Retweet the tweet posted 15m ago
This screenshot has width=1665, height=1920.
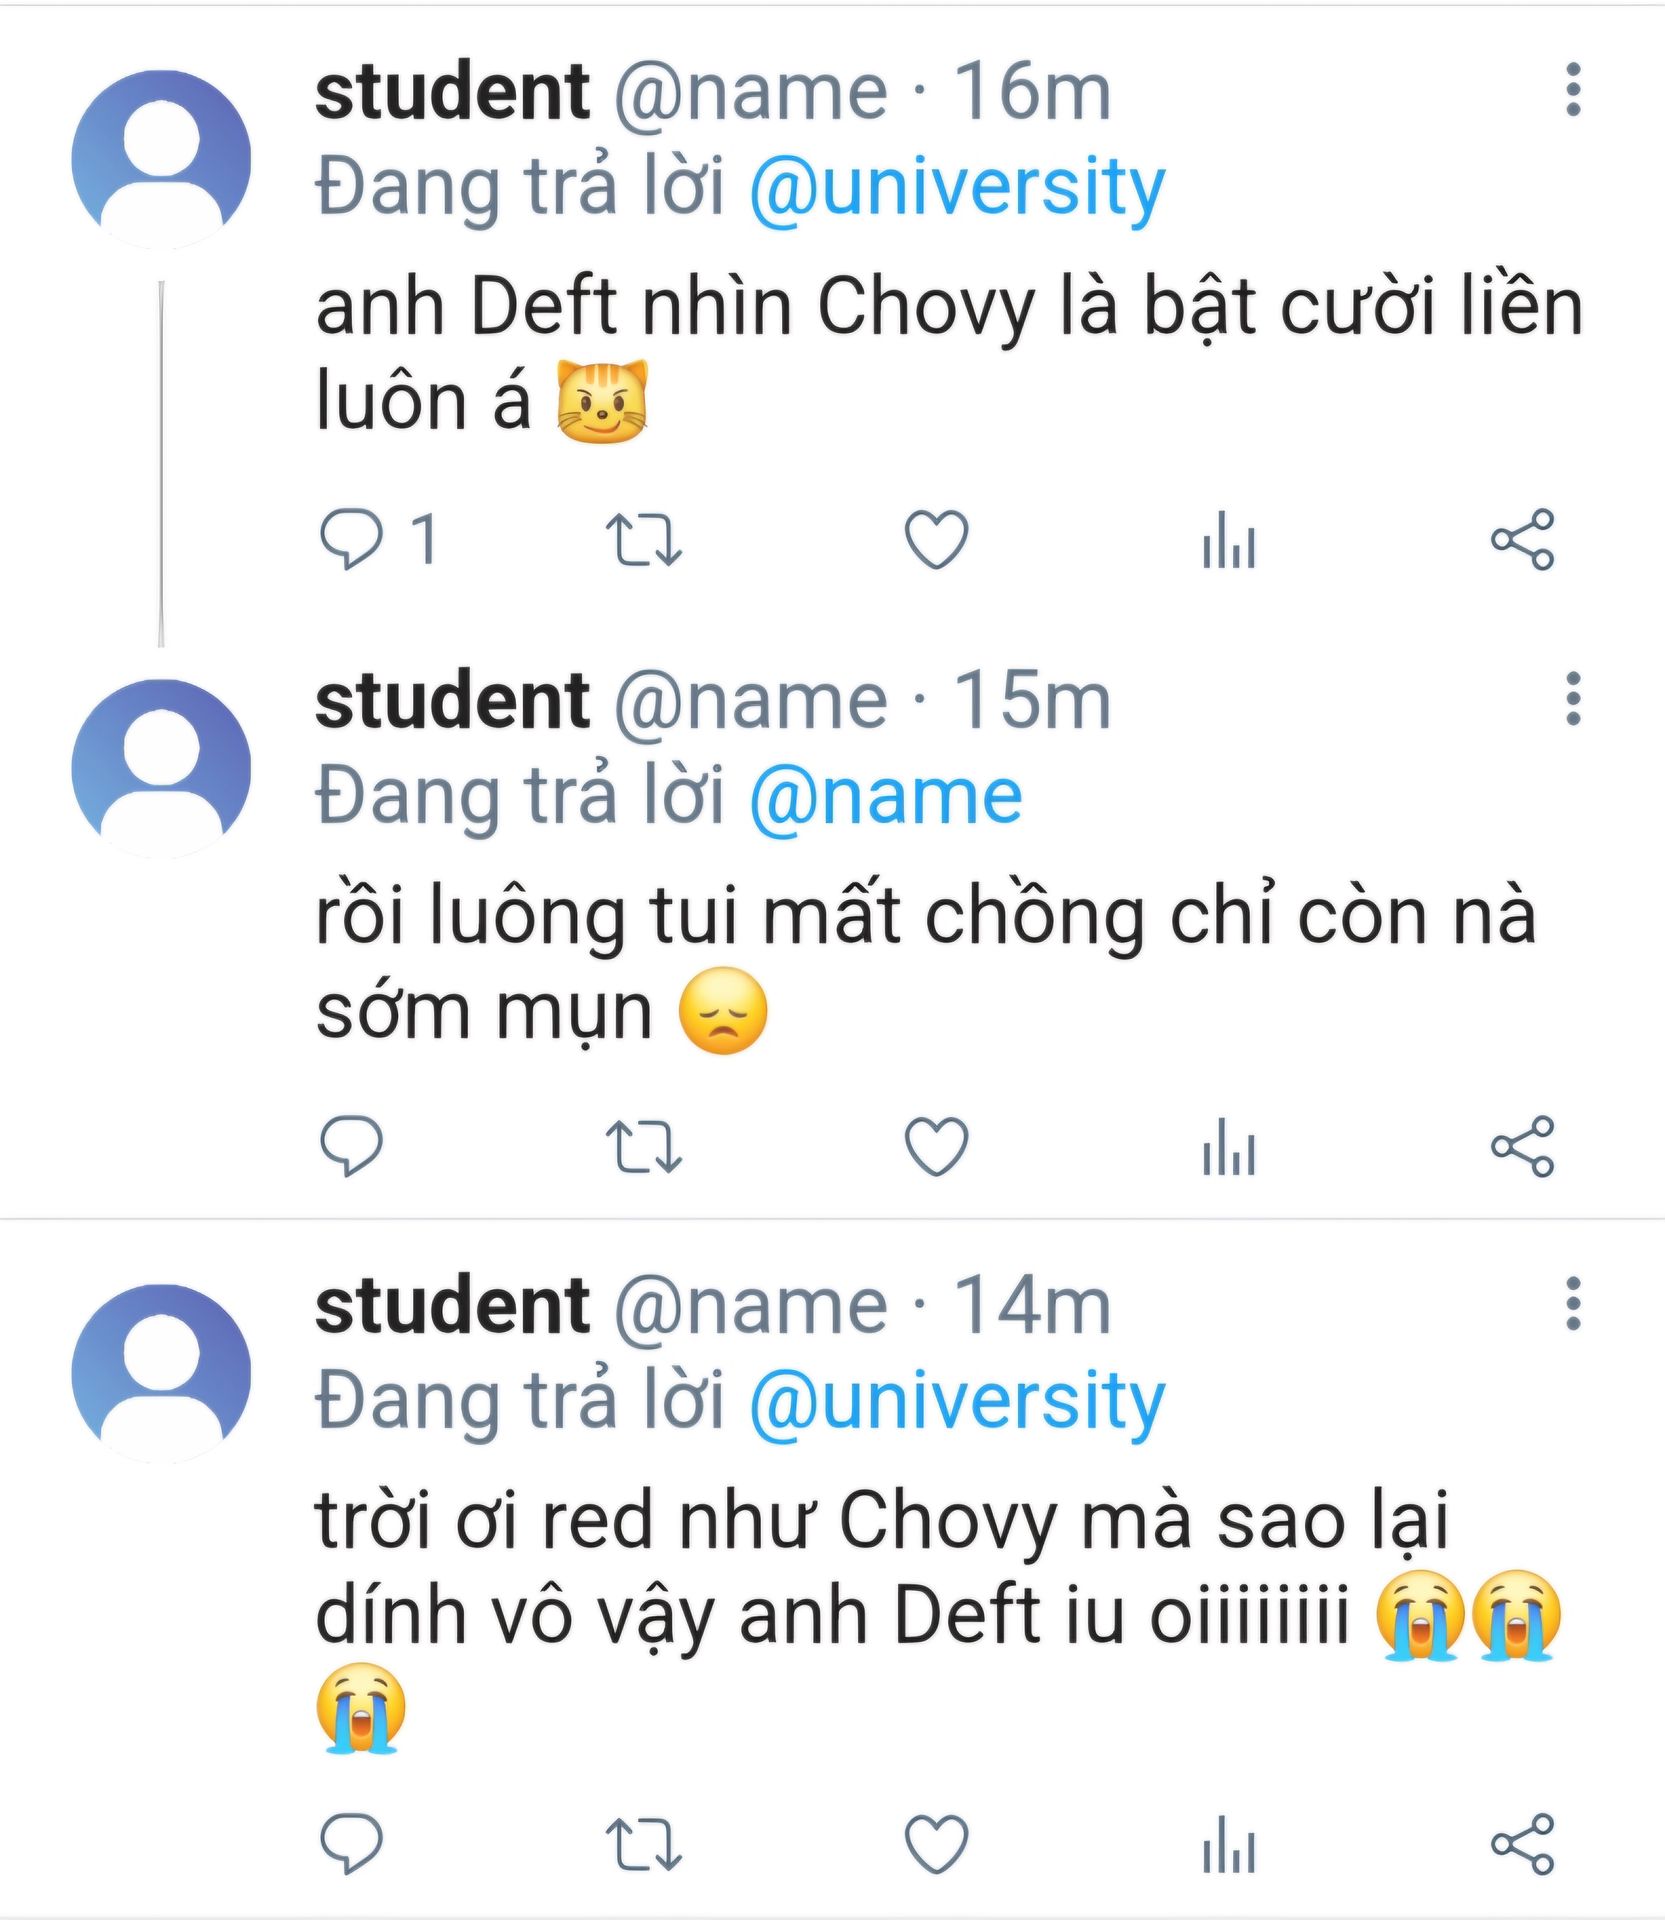(644, 1145)
